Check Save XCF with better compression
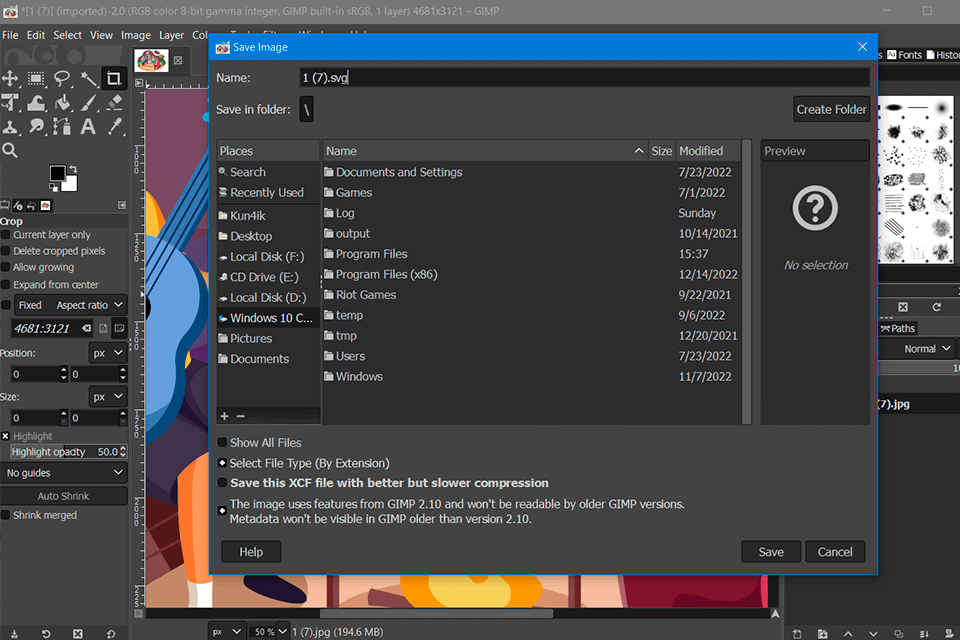 tap(223, 483)
